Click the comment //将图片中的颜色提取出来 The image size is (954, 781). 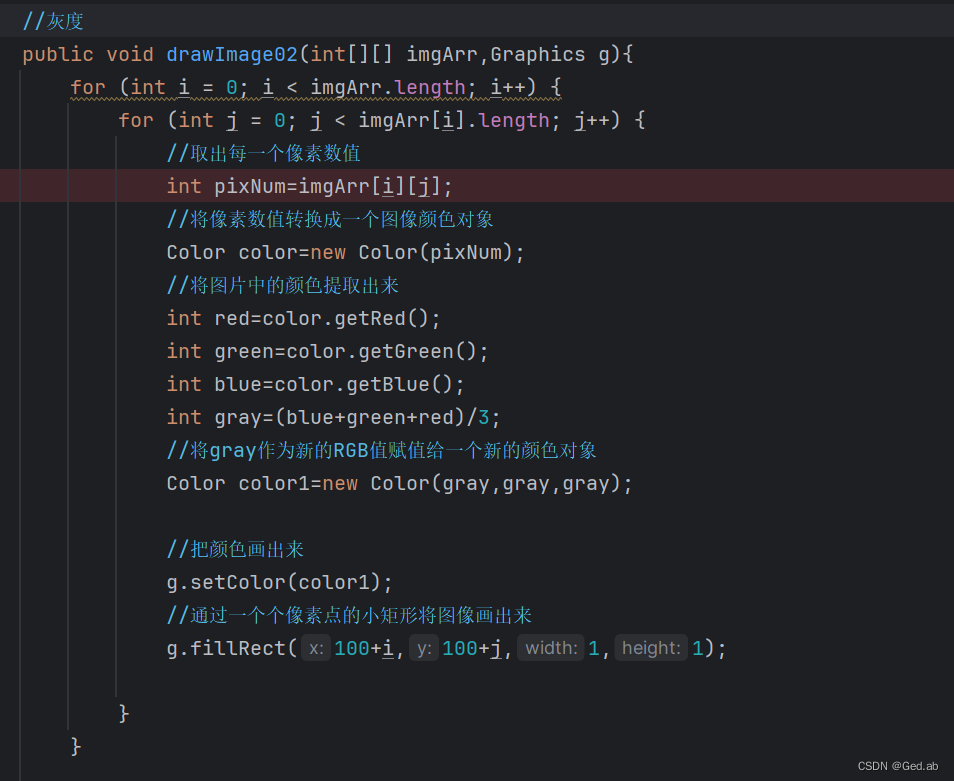(282, 285)
